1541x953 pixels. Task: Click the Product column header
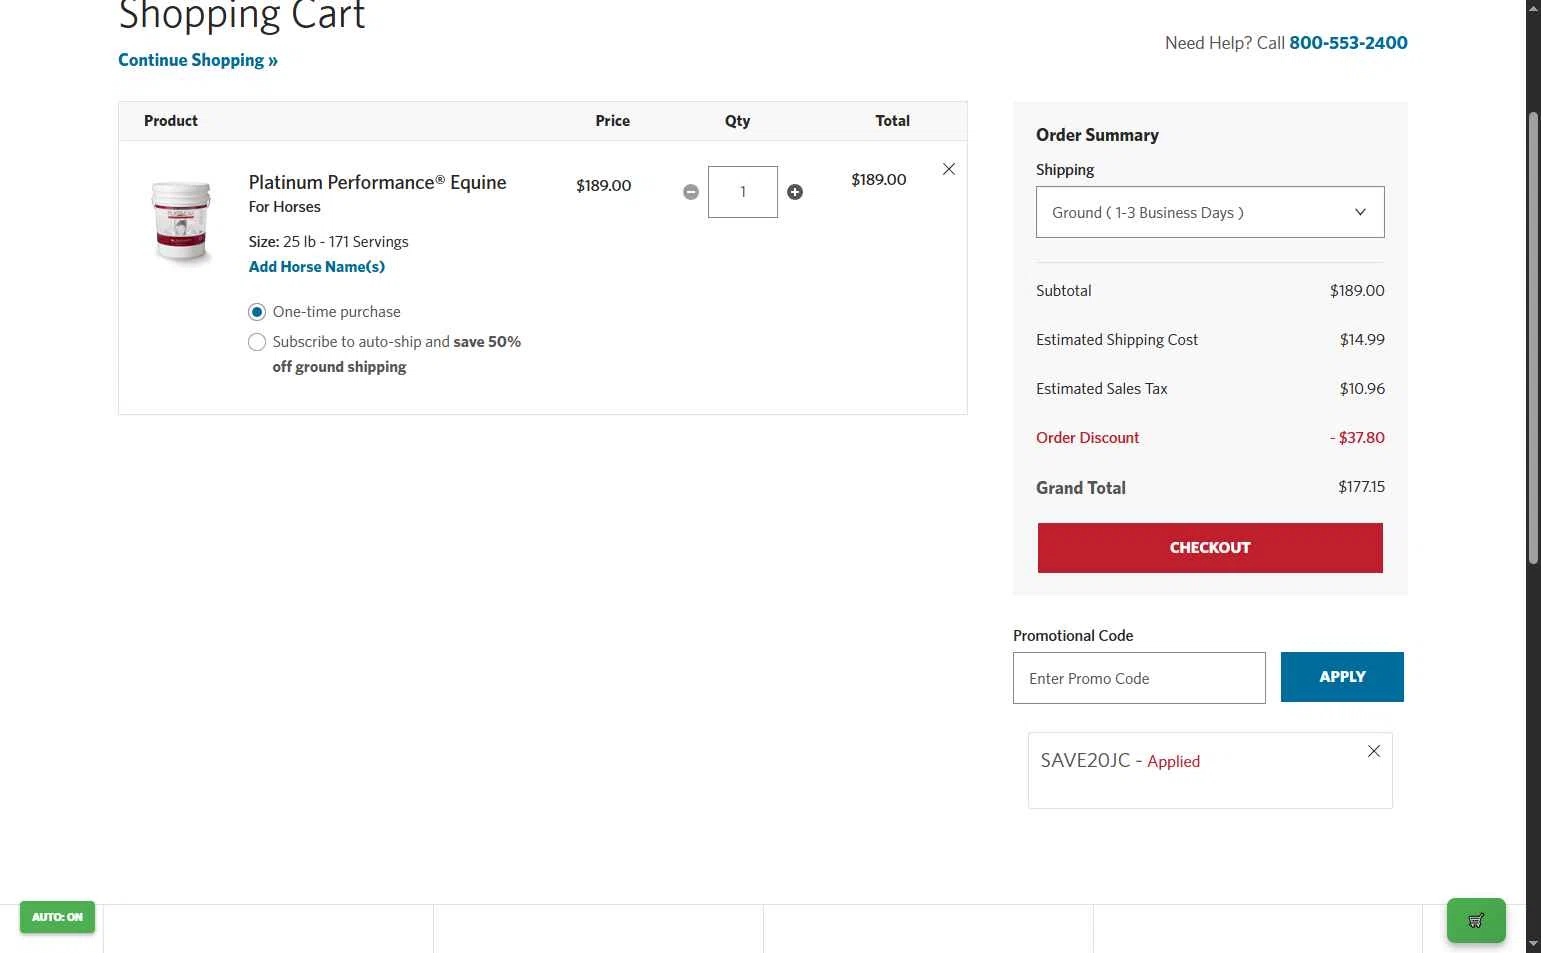click(171, 121)
